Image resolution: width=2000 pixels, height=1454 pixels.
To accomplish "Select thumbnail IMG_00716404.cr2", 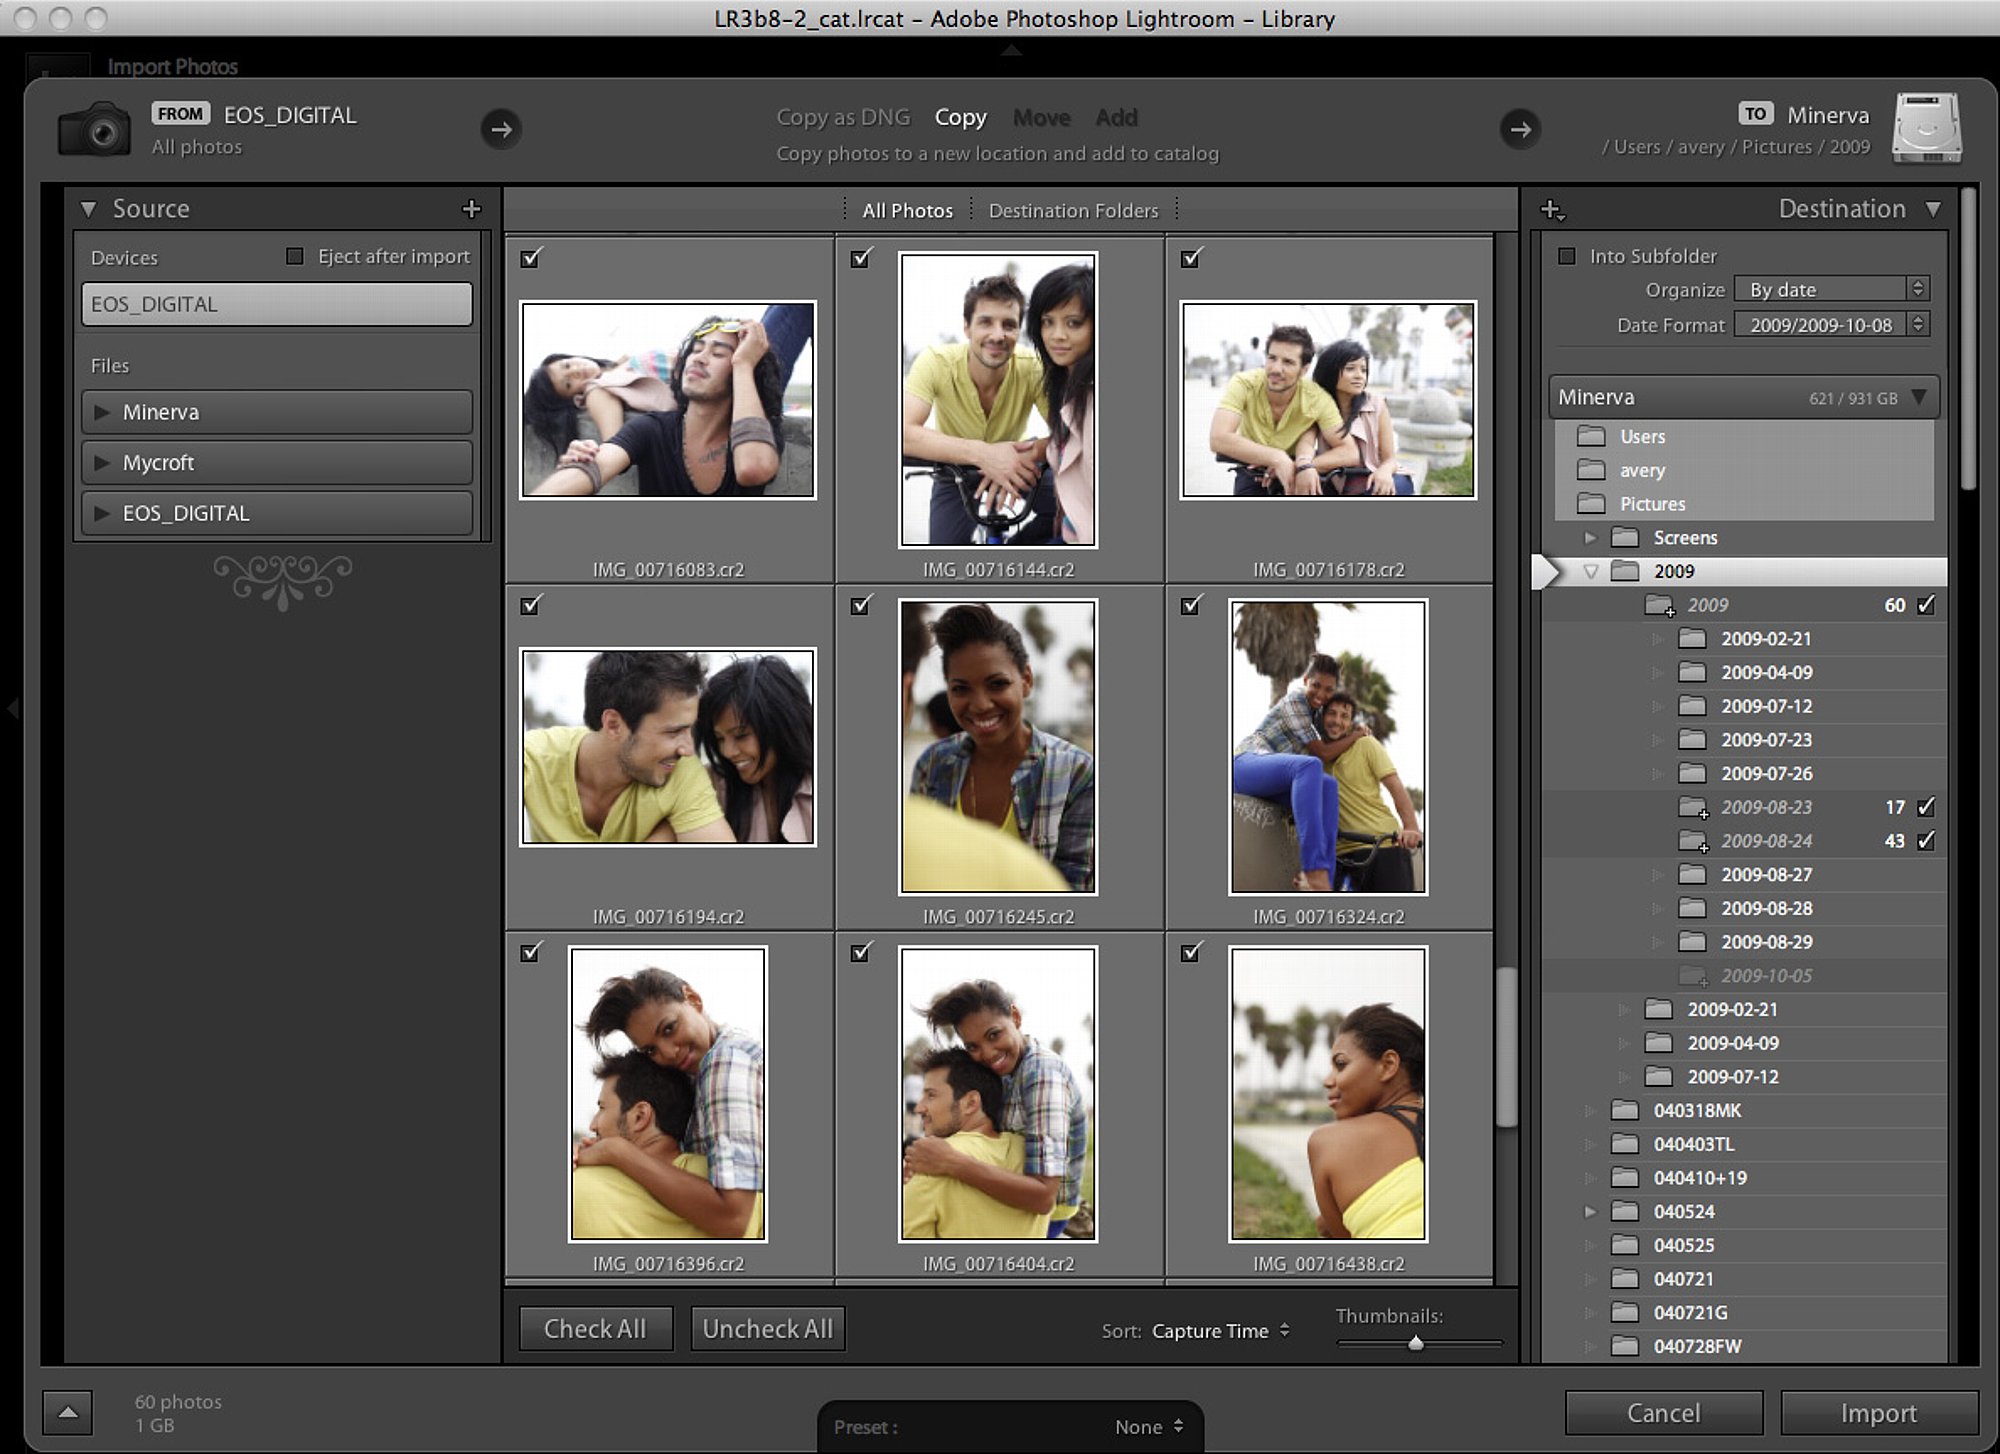I will [998, 1094].
